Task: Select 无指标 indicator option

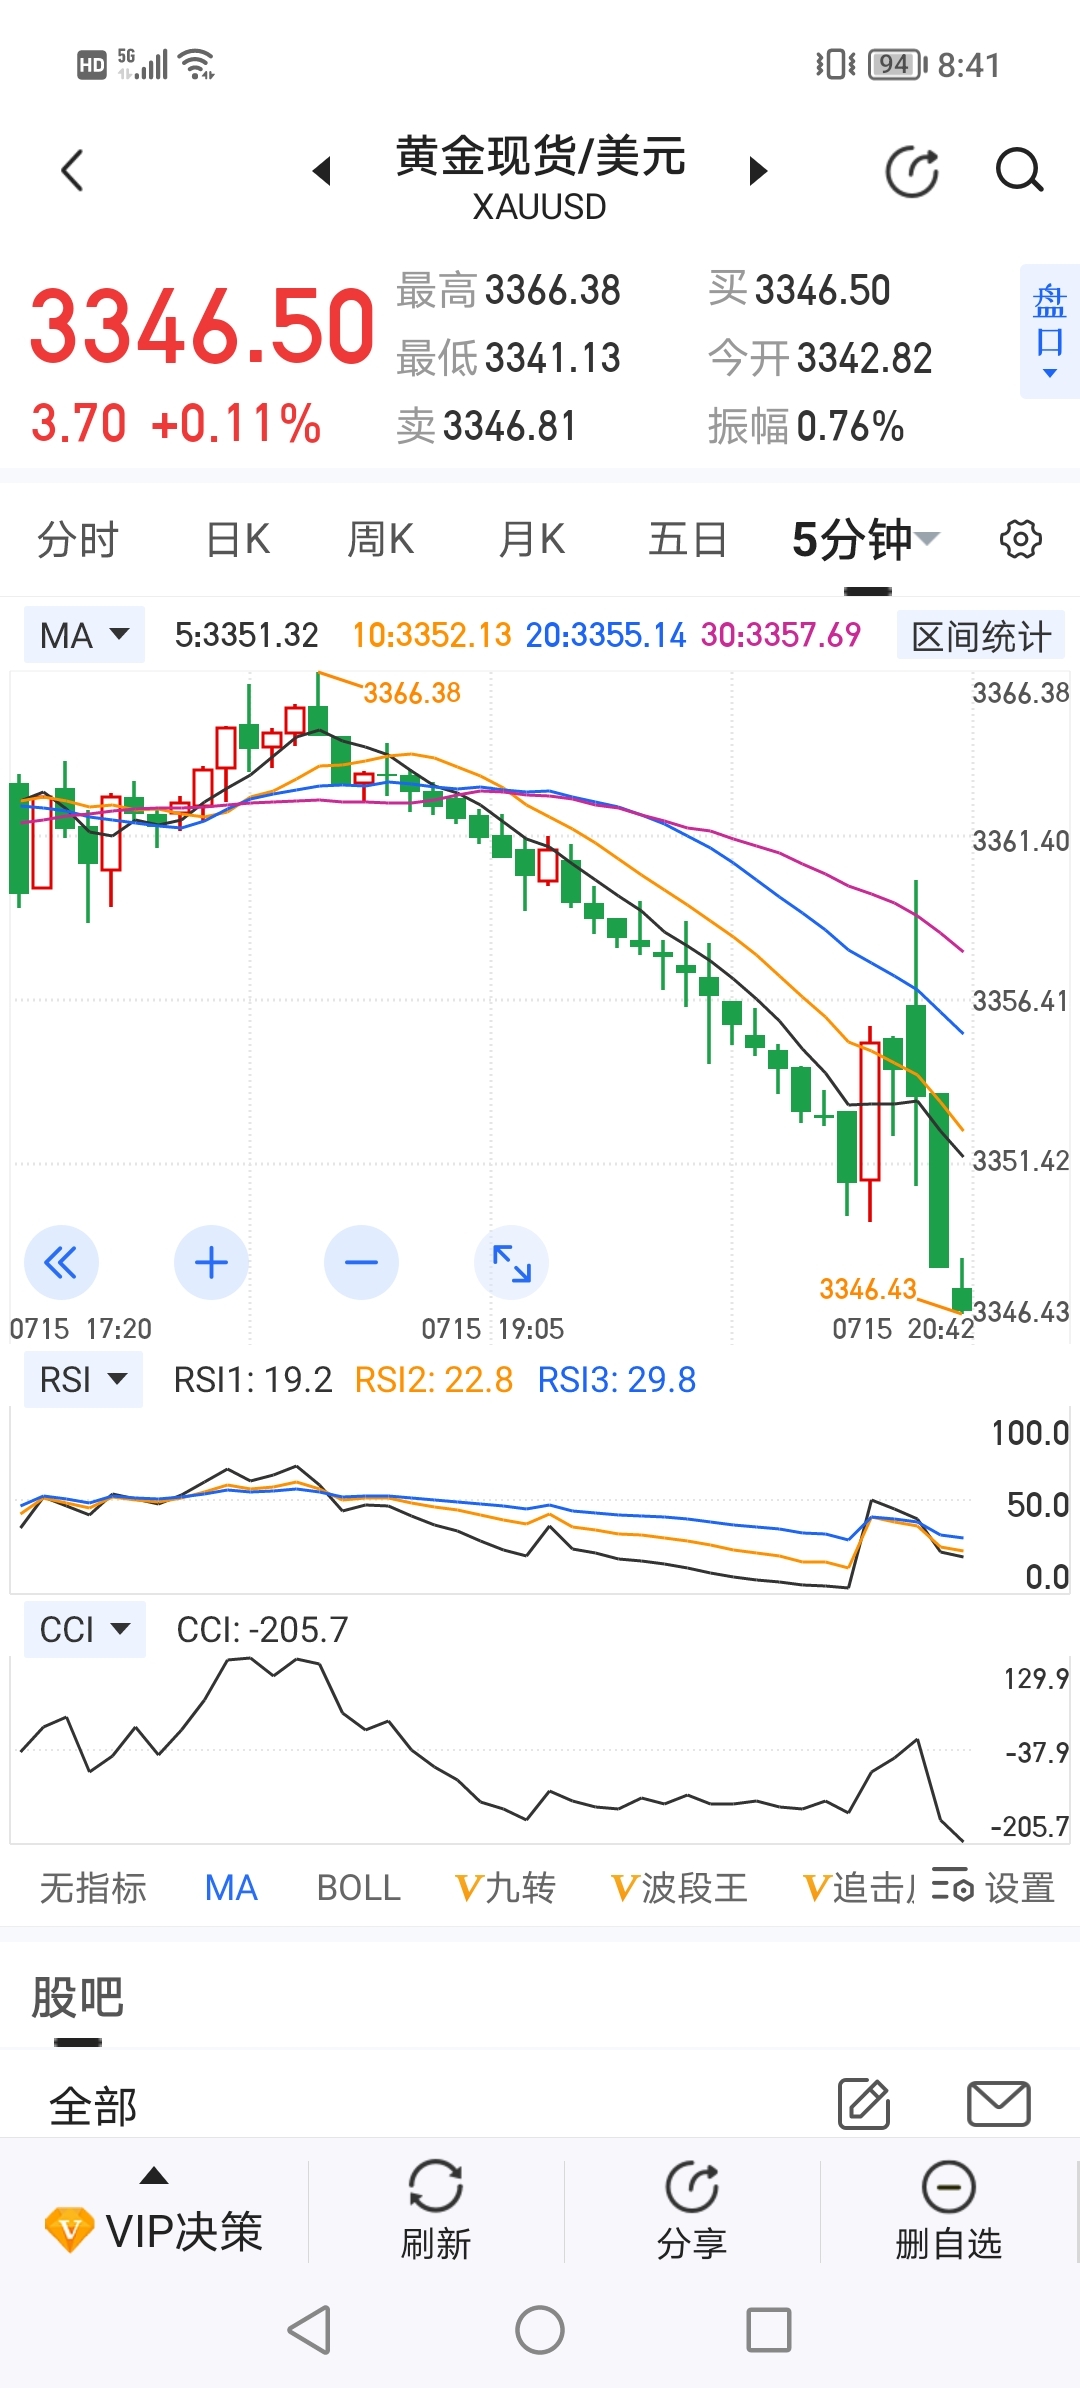Action: tap(93, 1888)
